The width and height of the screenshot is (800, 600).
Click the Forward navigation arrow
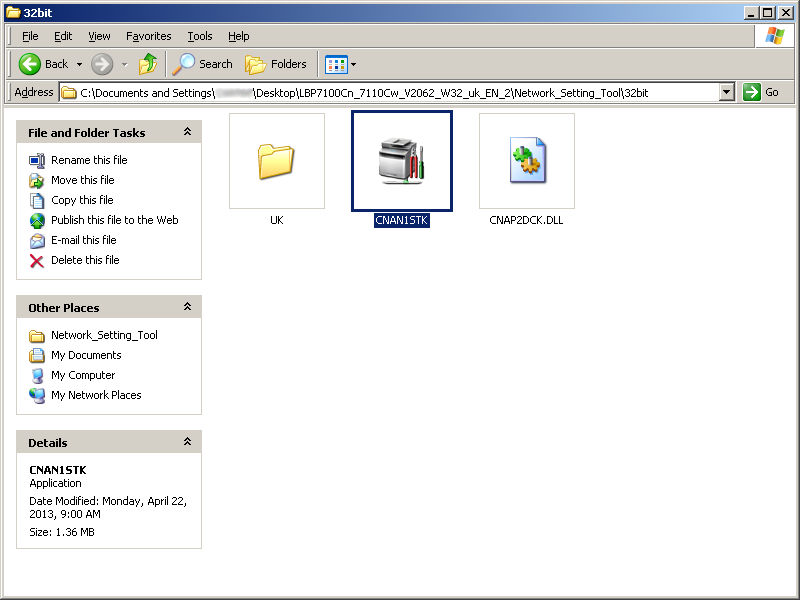pos(102,64)
